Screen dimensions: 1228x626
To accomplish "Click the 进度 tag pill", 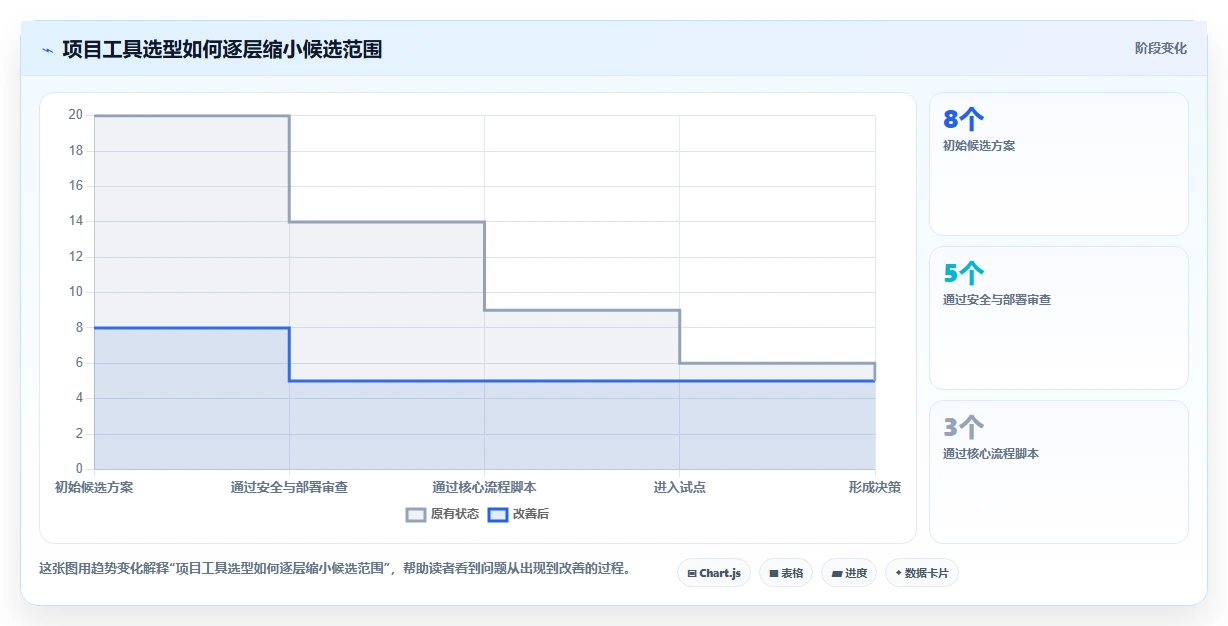I will 849,573.
